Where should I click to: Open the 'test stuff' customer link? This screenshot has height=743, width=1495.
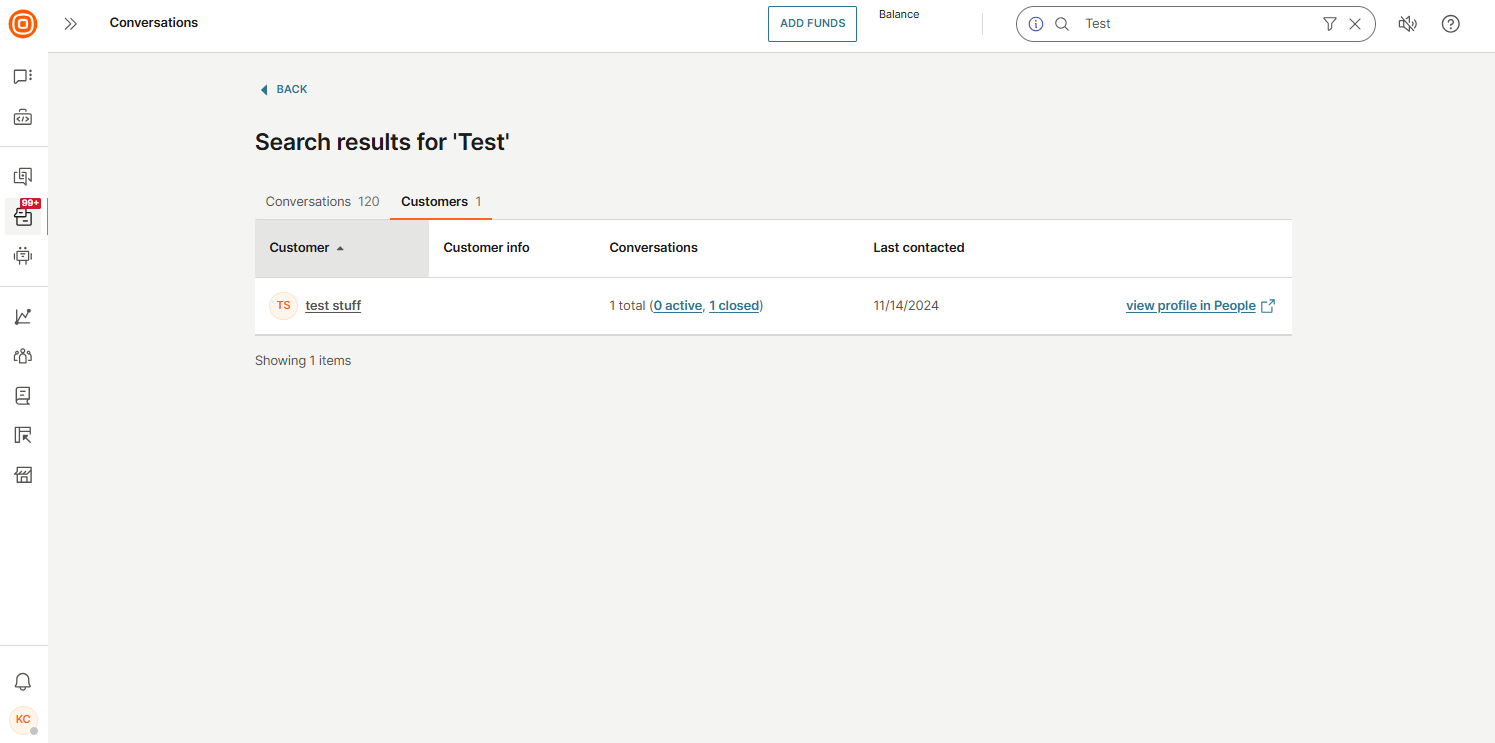(x=333, y=306)
